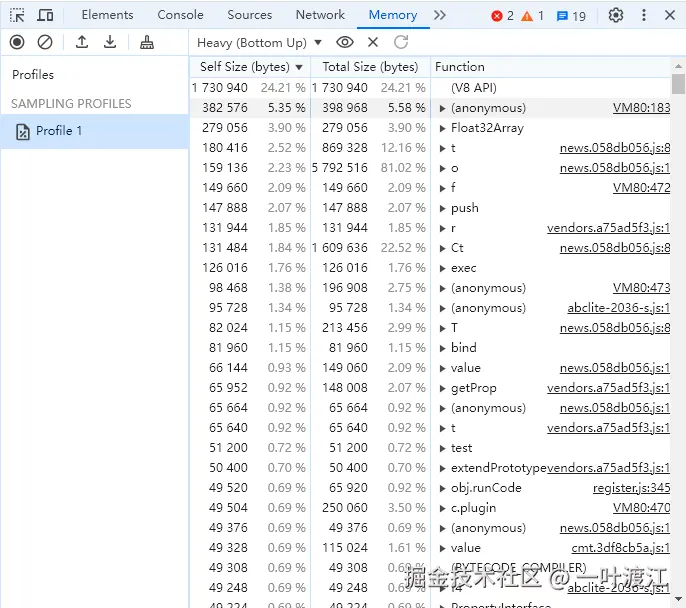Open abclite-2036-s.js:1 link in the 95 728 row
This screenshot has width=686, height=608.
pyautogui.click(x=619, y=308)
